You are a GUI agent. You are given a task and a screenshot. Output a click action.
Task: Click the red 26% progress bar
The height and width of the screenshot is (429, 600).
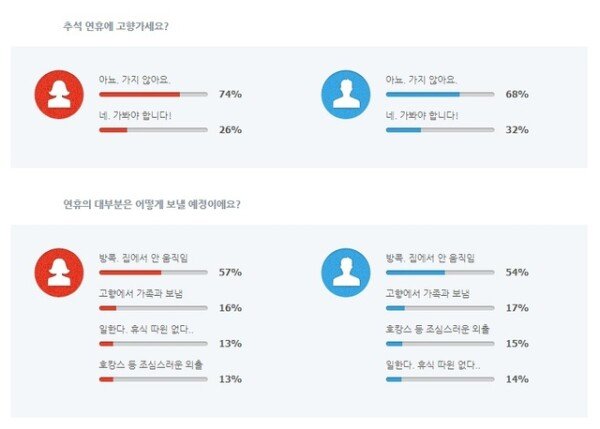point(153,130)
